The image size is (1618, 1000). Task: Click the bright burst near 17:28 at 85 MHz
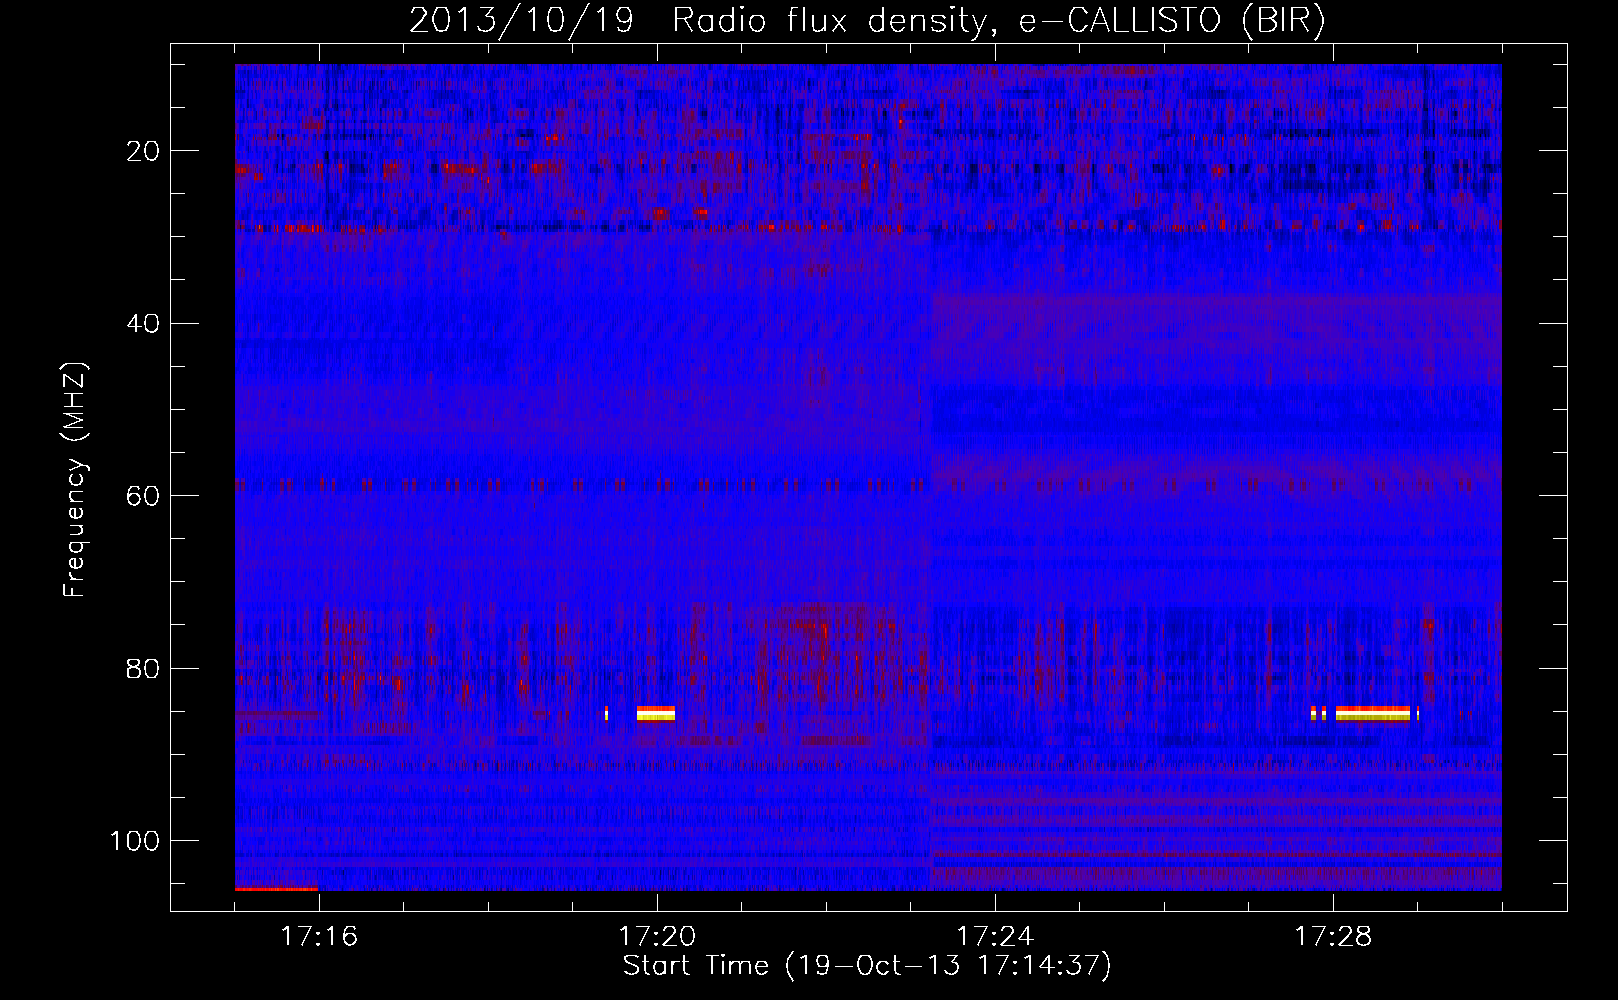pyautogui.click(x=1372, y=713)
